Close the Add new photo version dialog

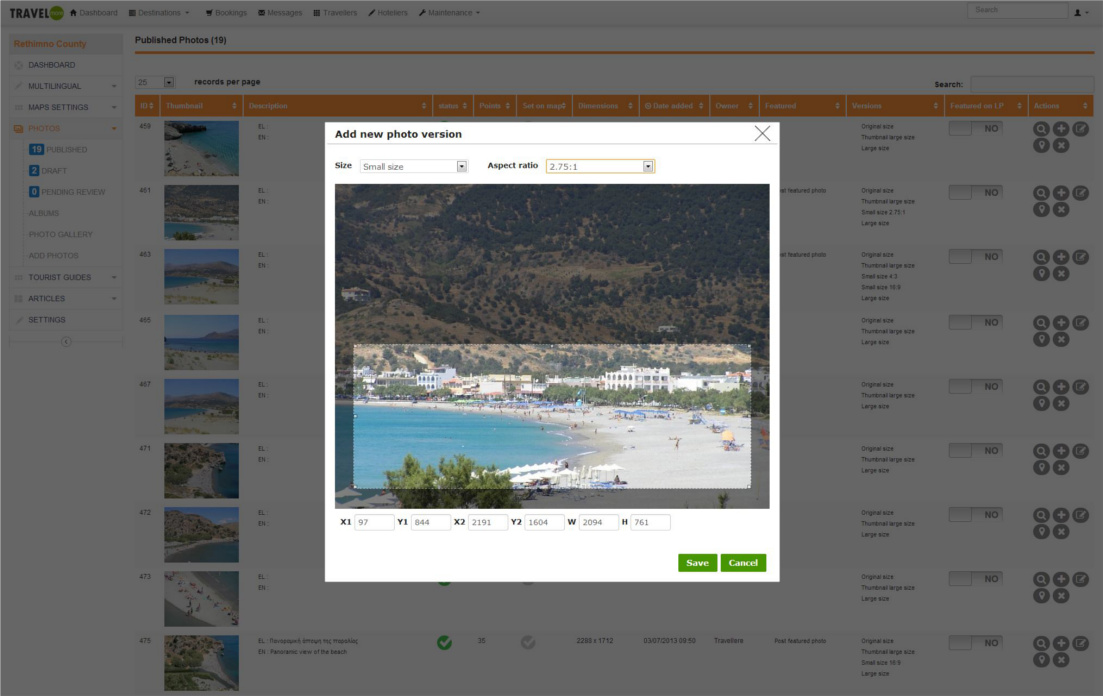coord(762,133)
